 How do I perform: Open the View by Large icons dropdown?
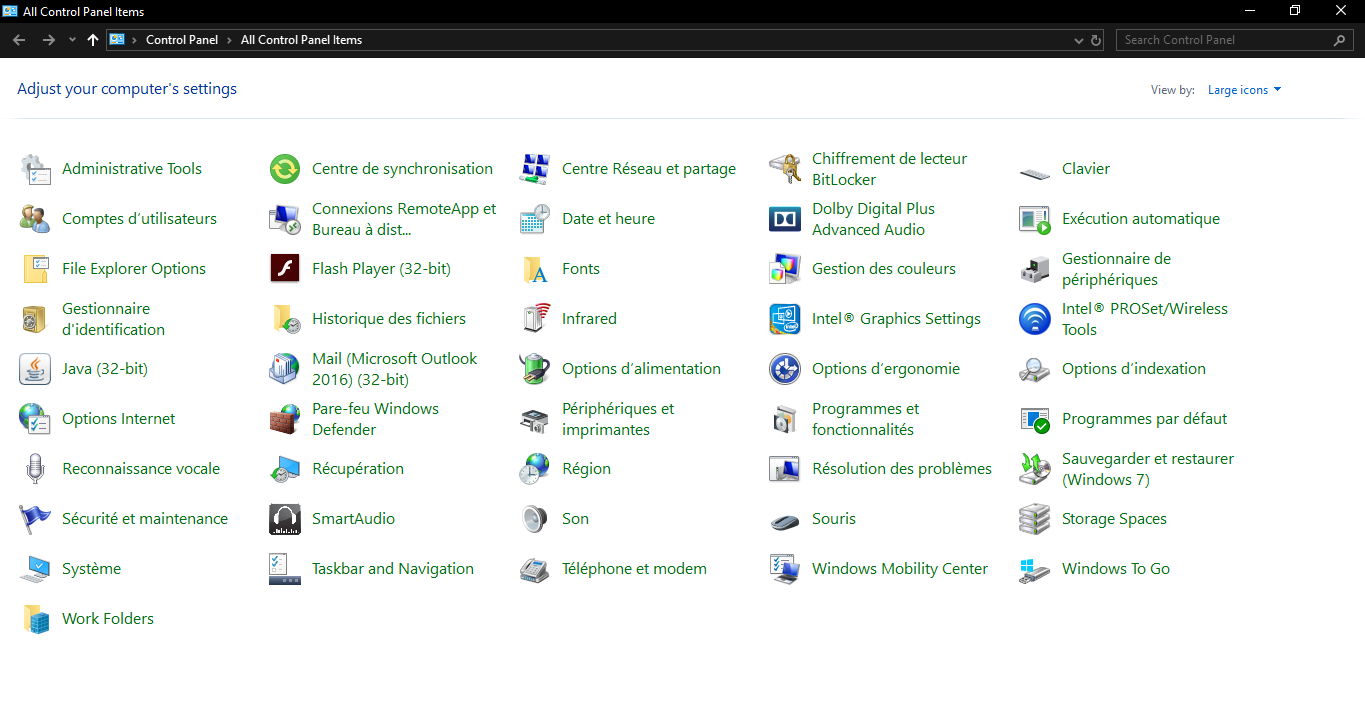[x=1245, y=90]
